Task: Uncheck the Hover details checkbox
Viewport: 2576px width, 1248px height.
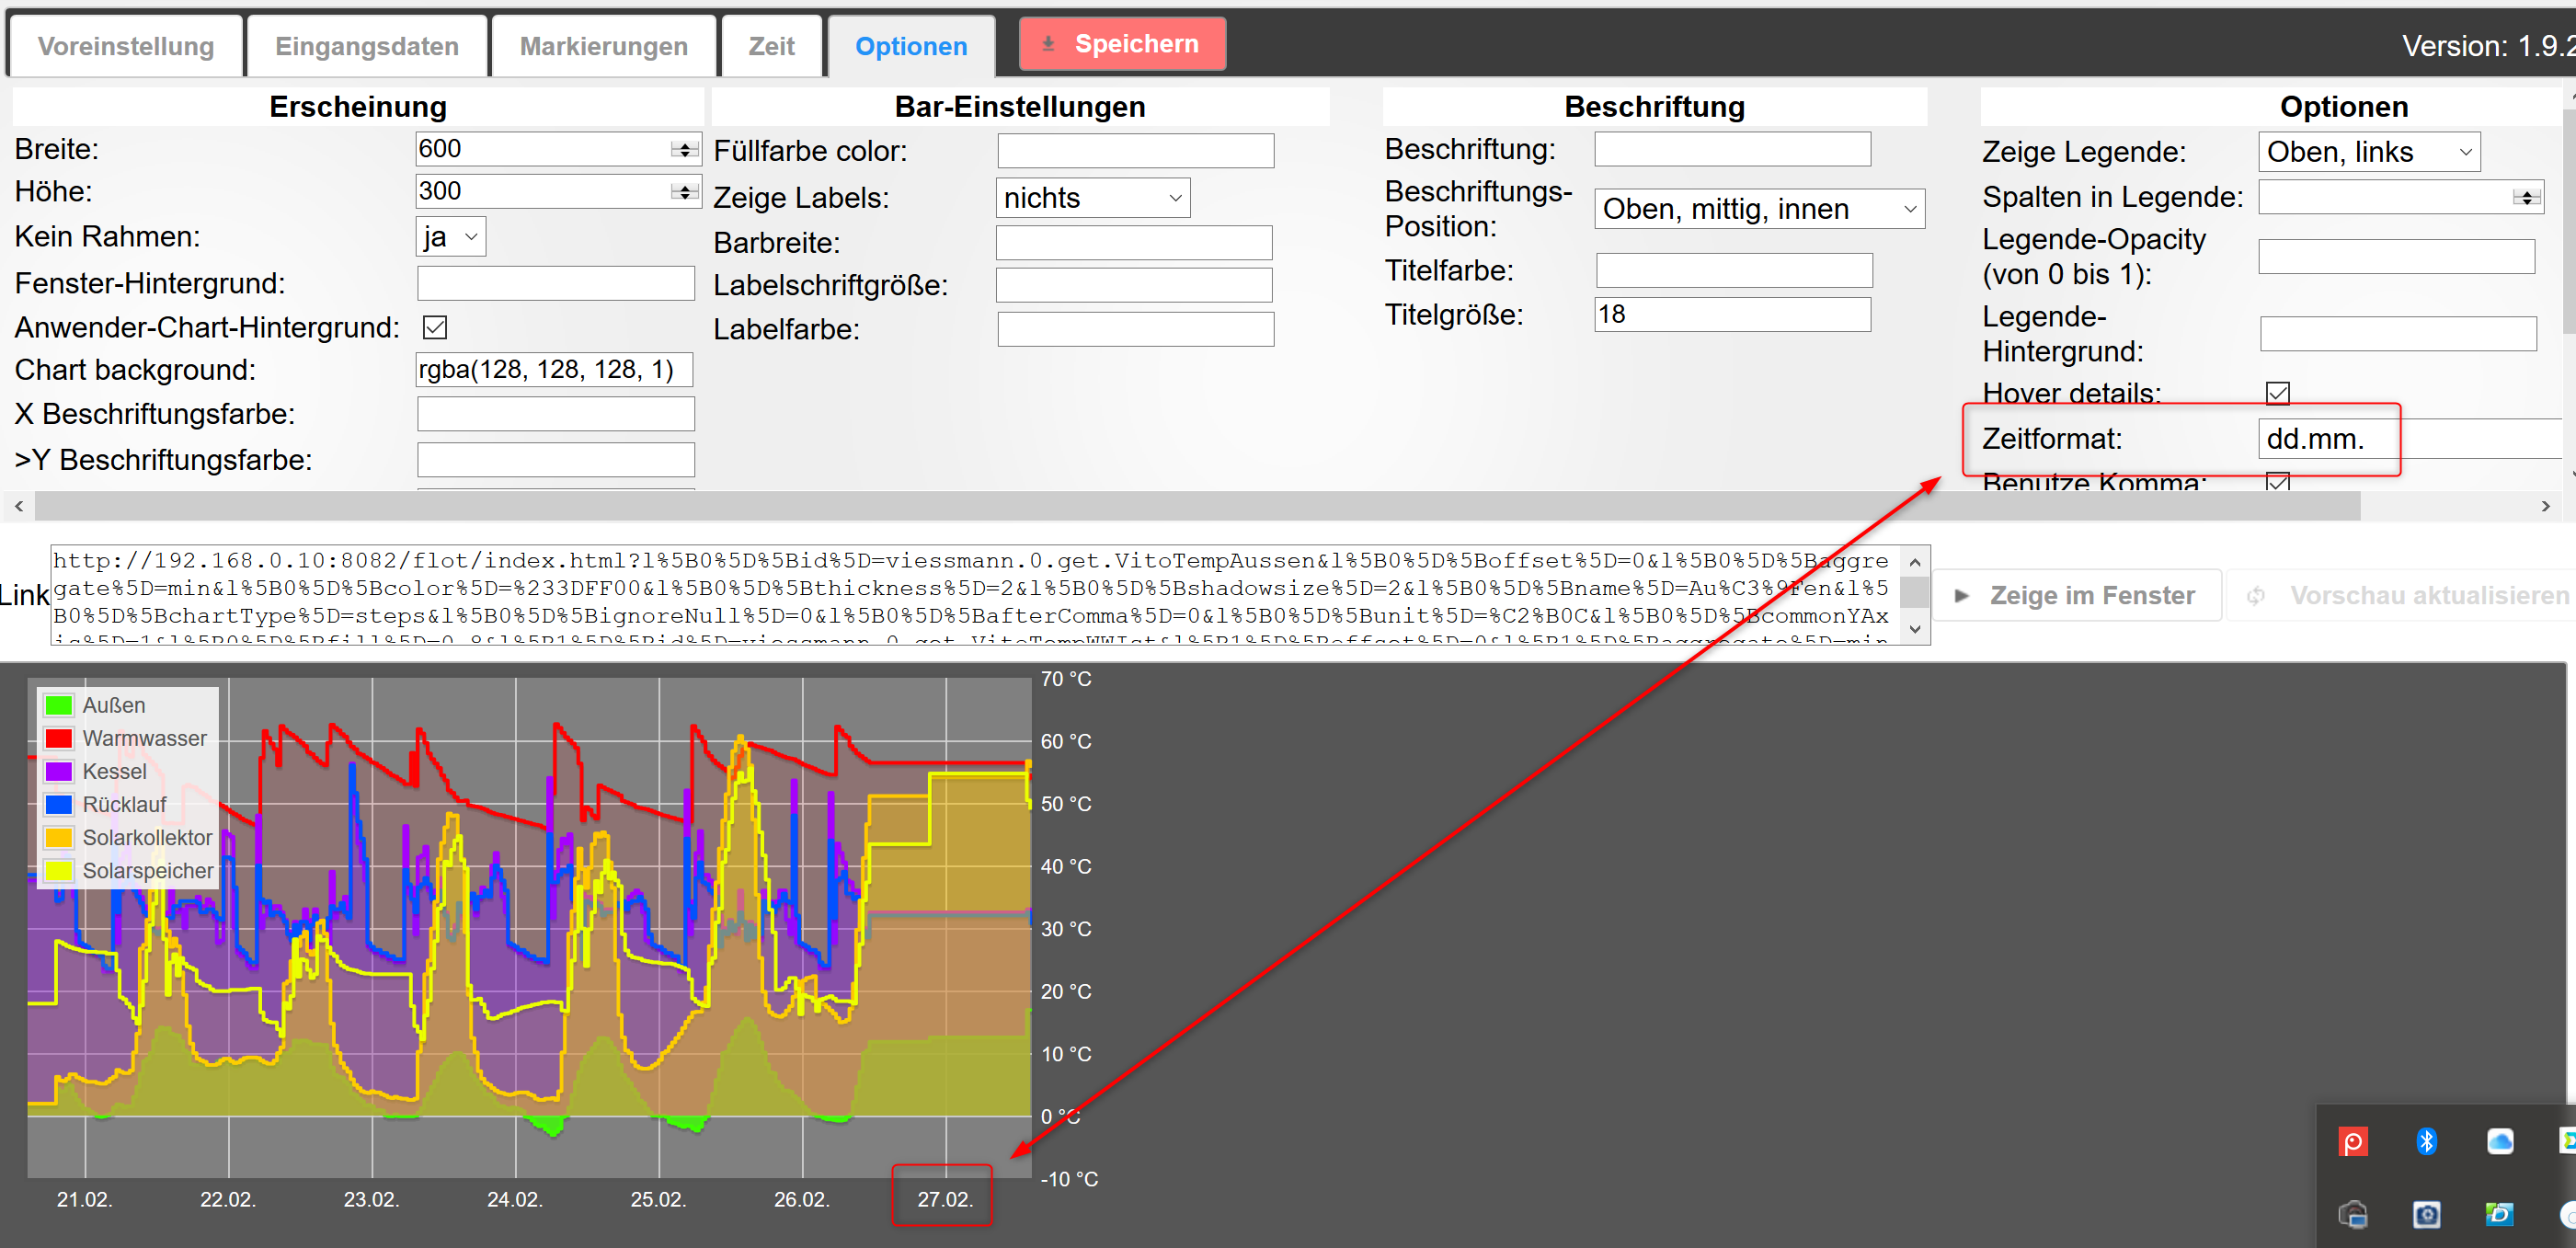Action: (2278, 393)
